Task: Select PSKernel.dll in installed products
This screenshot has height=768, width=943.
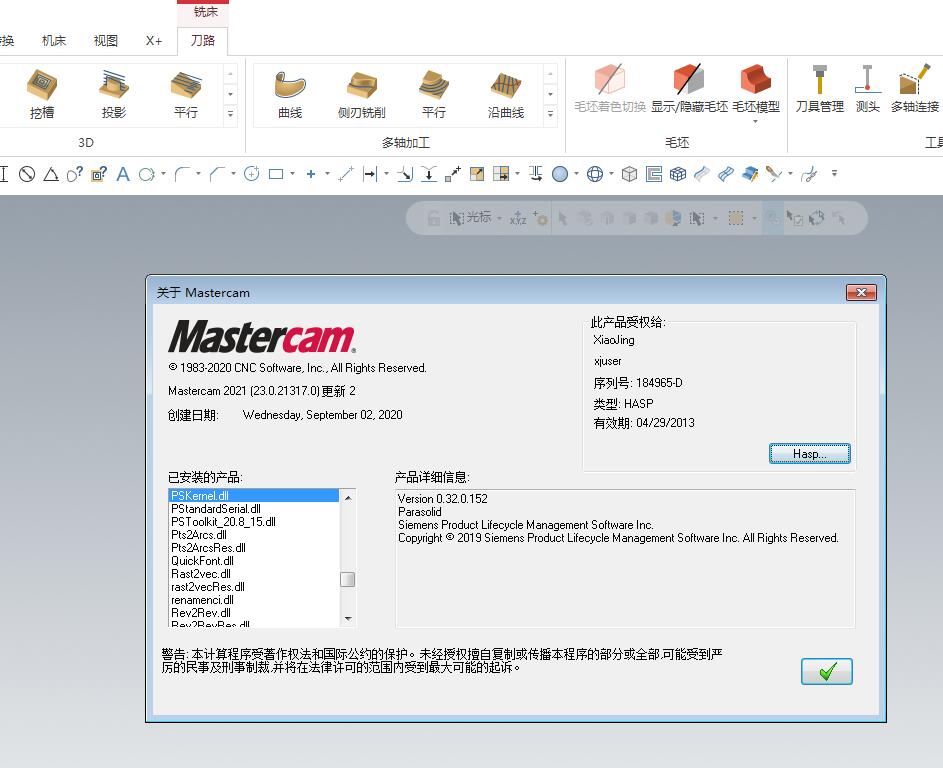Action: (x=253, y=496)
